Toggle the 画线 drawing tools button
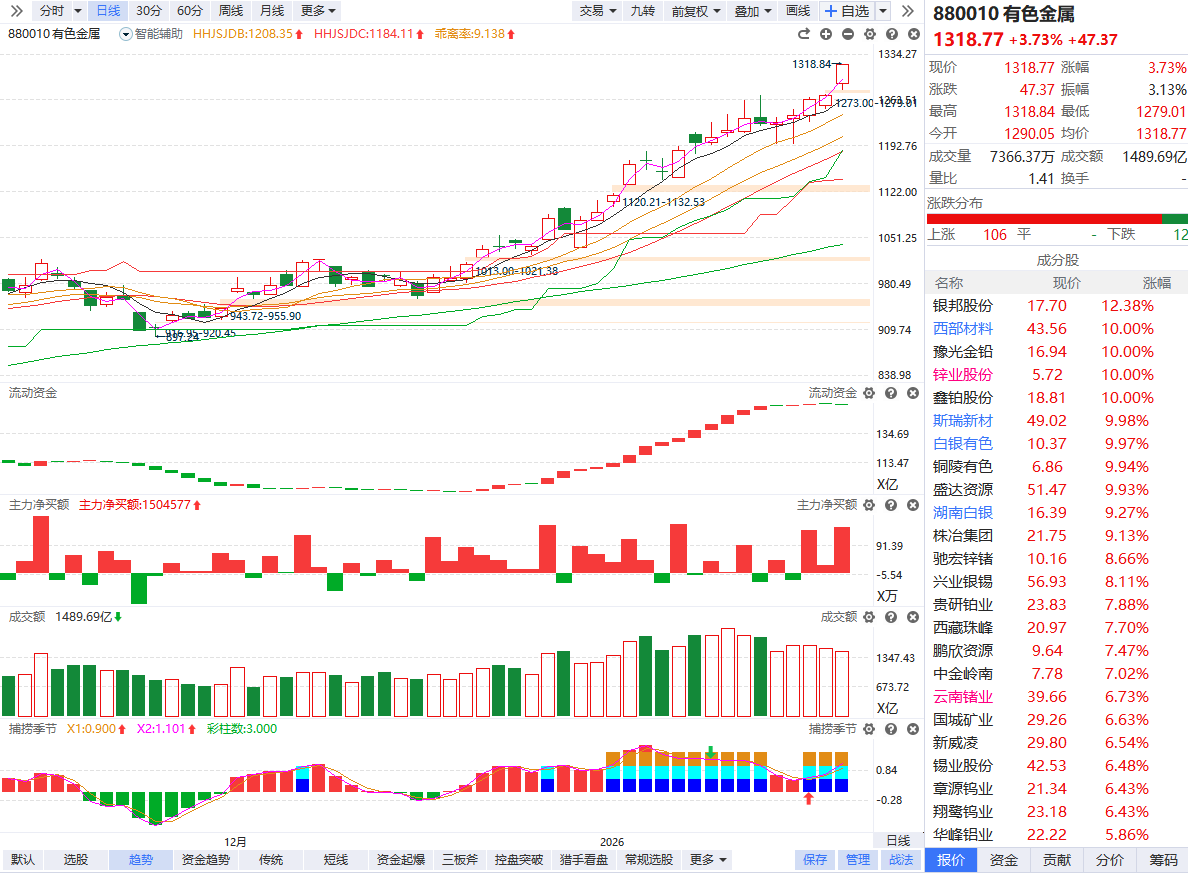 tap(798, 11)
